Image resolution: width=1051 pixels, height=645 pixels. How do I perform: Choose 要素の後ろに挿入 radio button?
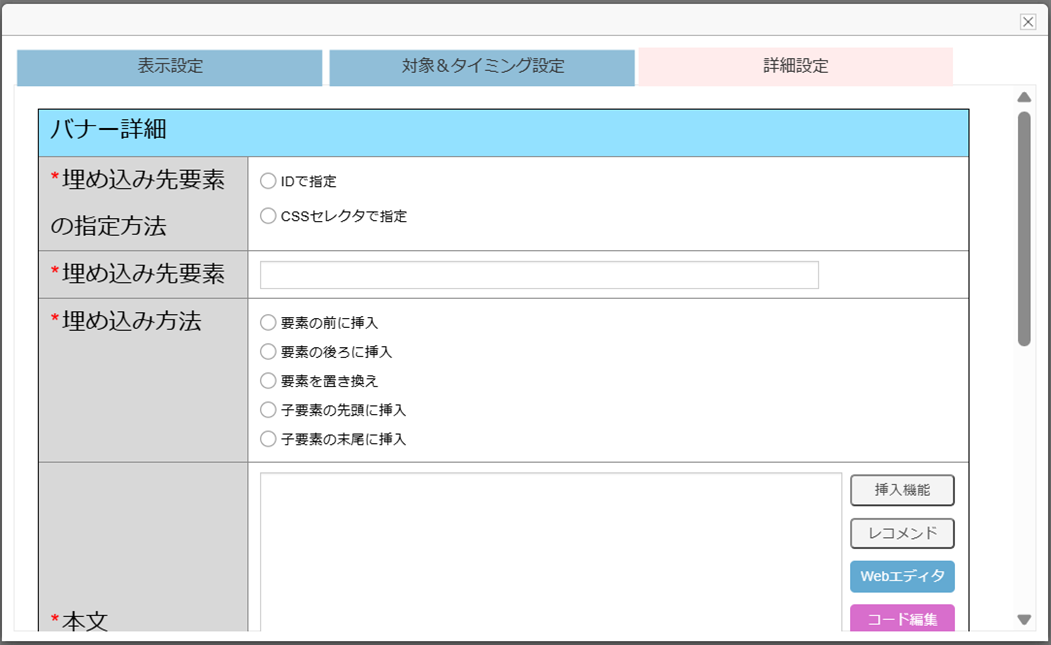(268, 352)
